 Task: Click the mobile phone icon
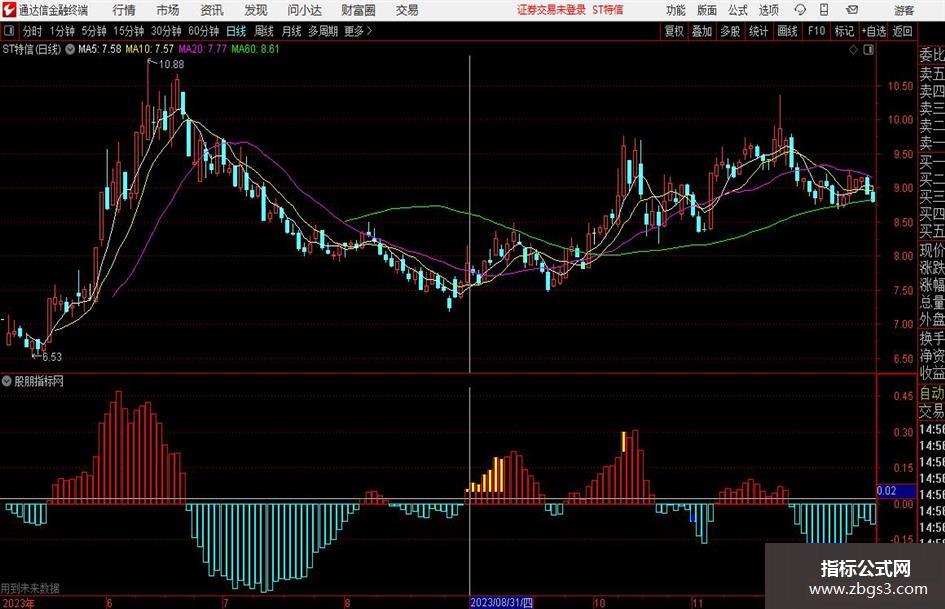coord(824,10)
